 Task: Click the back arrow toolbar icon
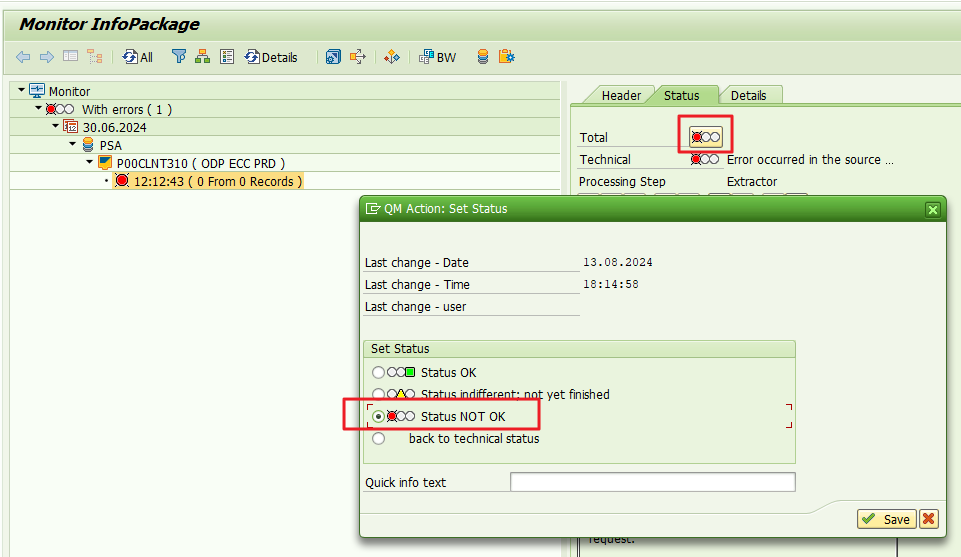[x=23, y=57]
